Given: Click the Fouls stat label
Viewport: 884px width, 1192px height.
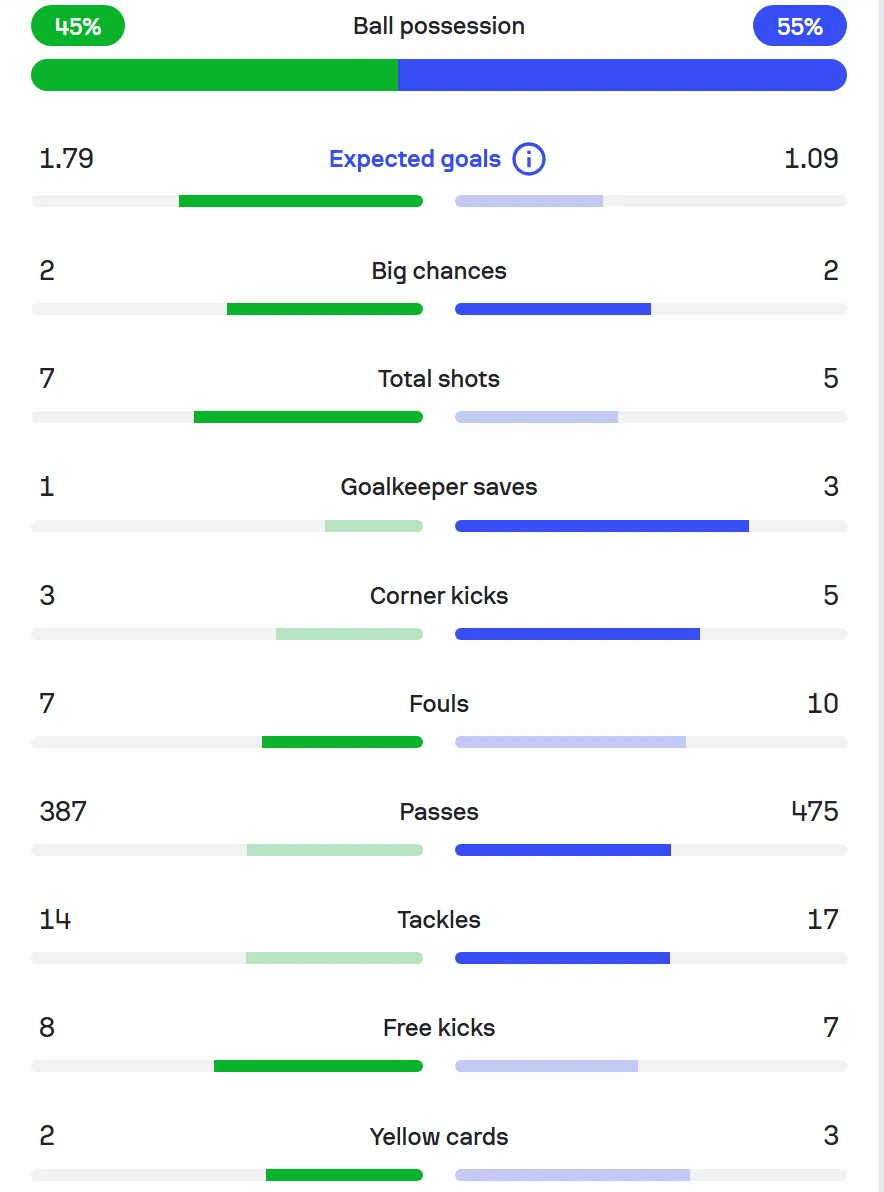Looking at the screenshot, I should [439, 704].
